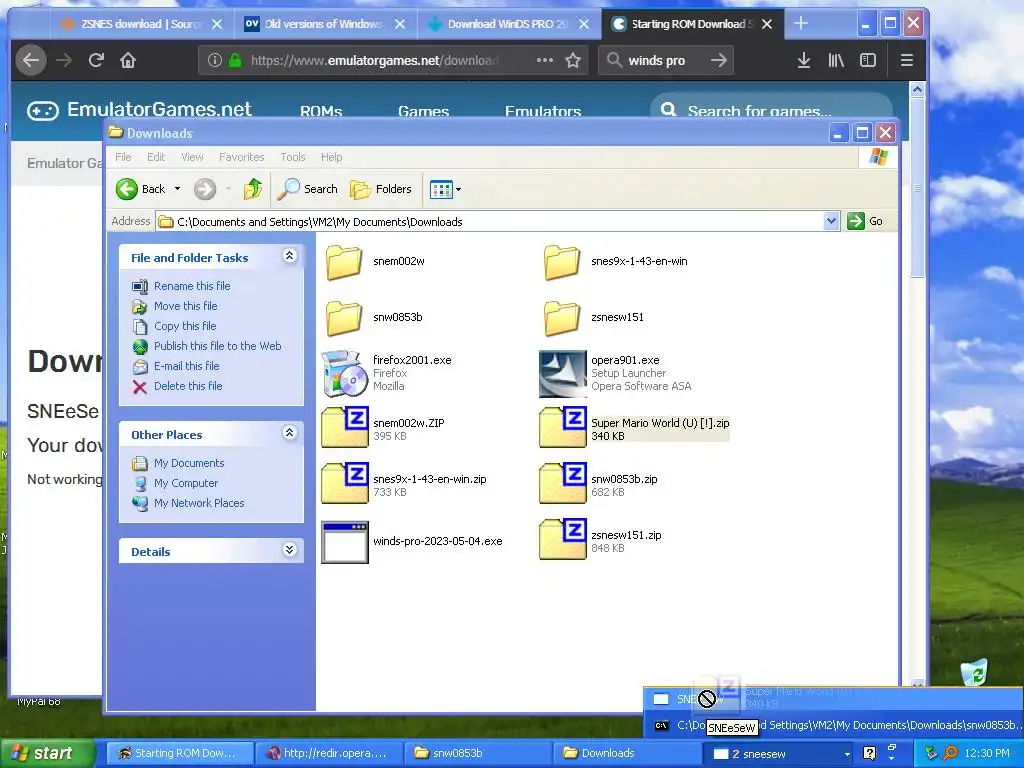The image size is (1024, 768).
Task: Select the zsnesw151 folder icon
Action: 562,318
